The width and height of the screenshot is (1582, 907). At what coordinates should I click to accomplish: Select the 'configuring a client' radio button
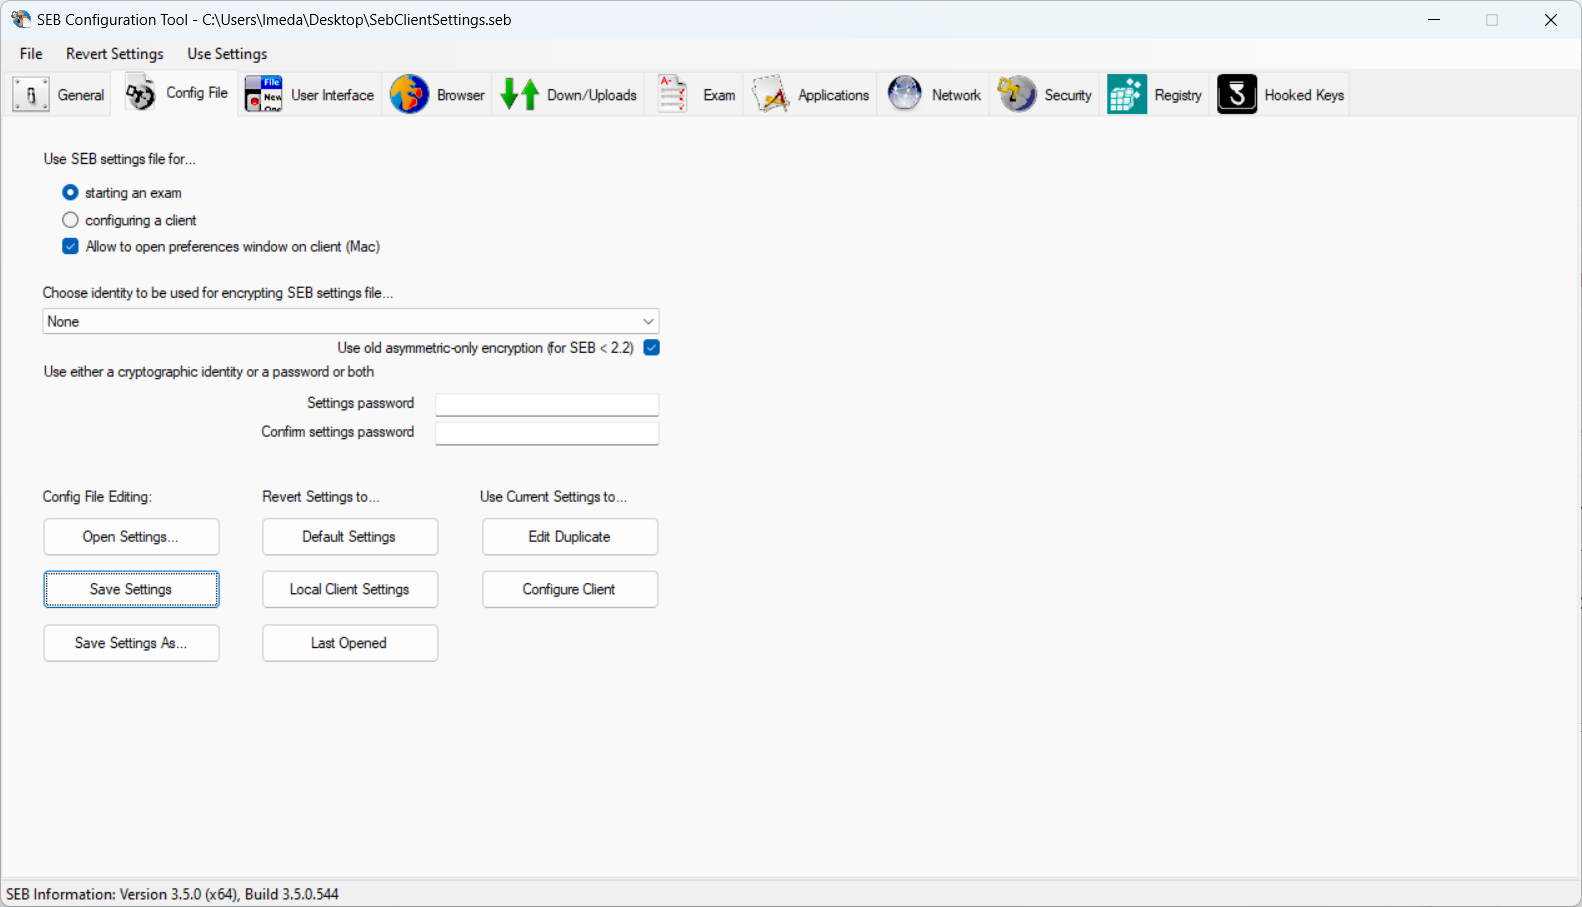[x=70, y=219]
